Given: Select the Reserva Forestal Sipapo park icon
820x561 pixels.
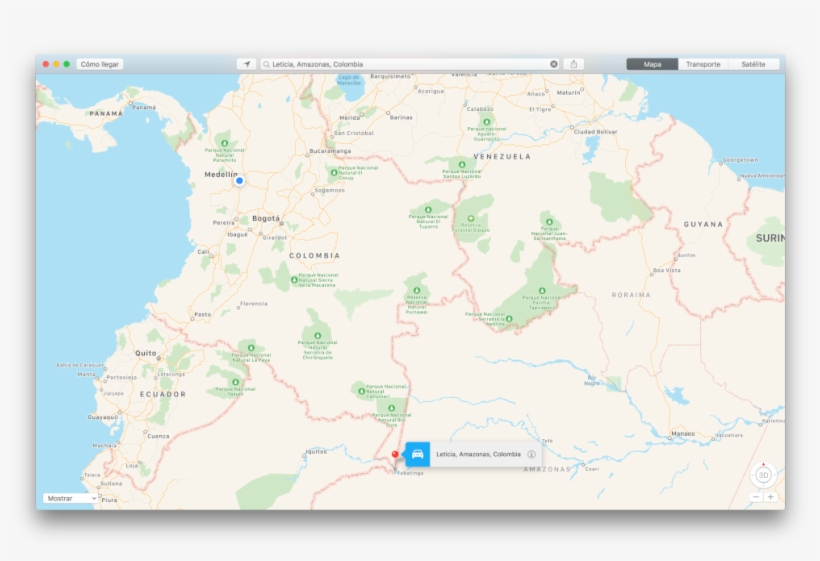Looking at the screenshot, I should (471, 219).
